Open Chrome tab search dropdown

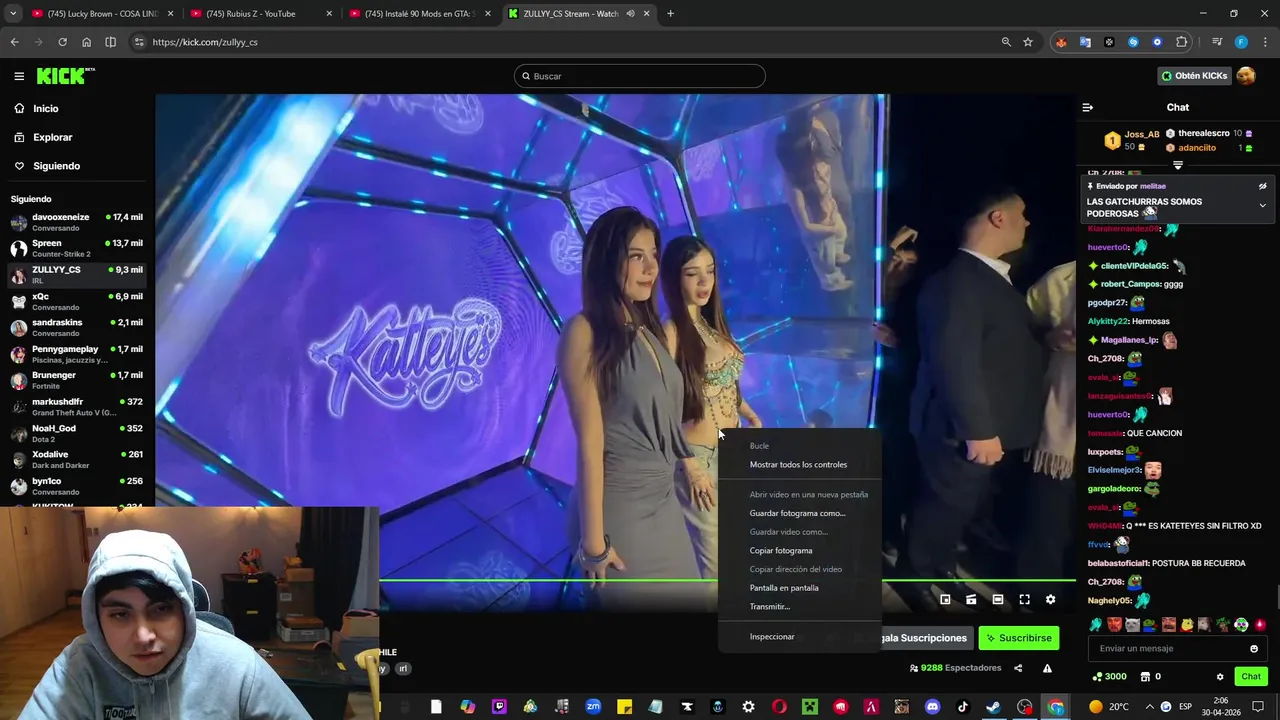[14, 14]
